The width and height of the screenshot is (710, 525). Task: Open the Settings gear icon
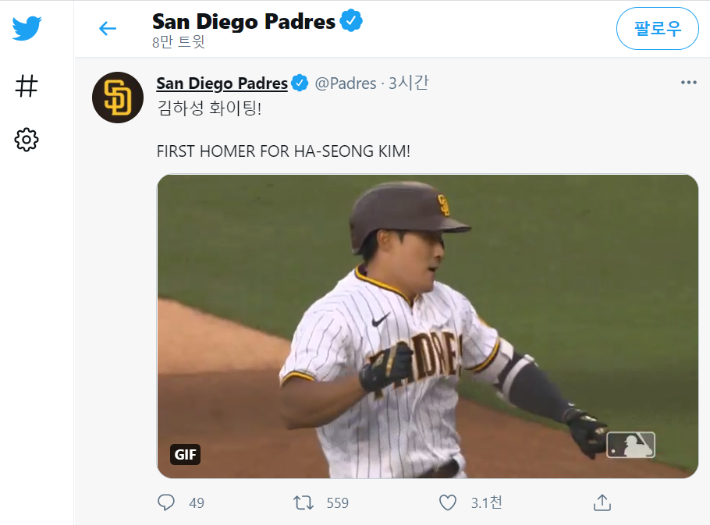[27, 140]
